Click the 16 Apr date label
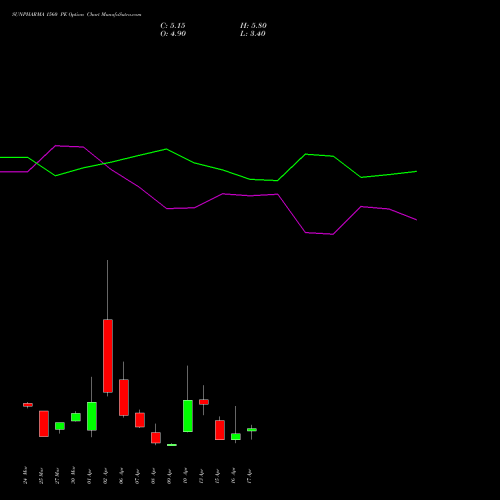The width and height of the screenshot is (500, 500). click(233, 476)
